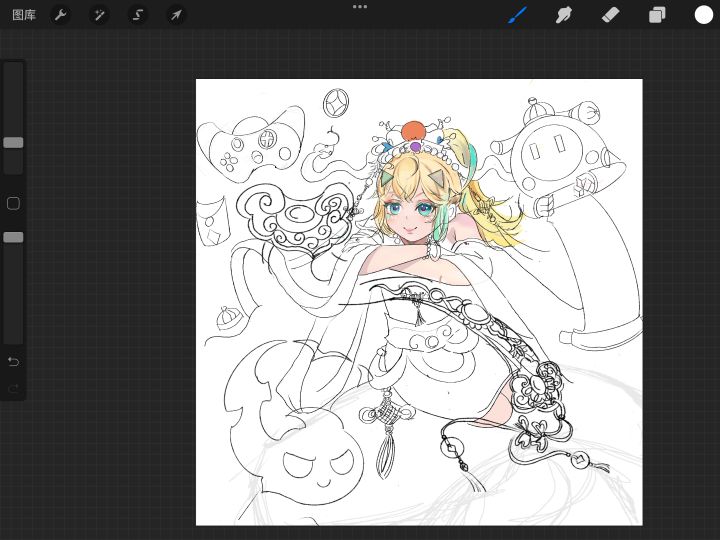
Task: Select the Brush paint tool
Action: click(x=517, y=15)
